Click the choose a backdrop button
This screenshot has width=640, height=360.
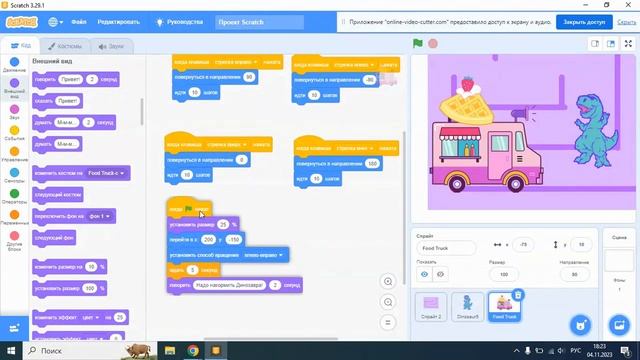tap(619, 325)
